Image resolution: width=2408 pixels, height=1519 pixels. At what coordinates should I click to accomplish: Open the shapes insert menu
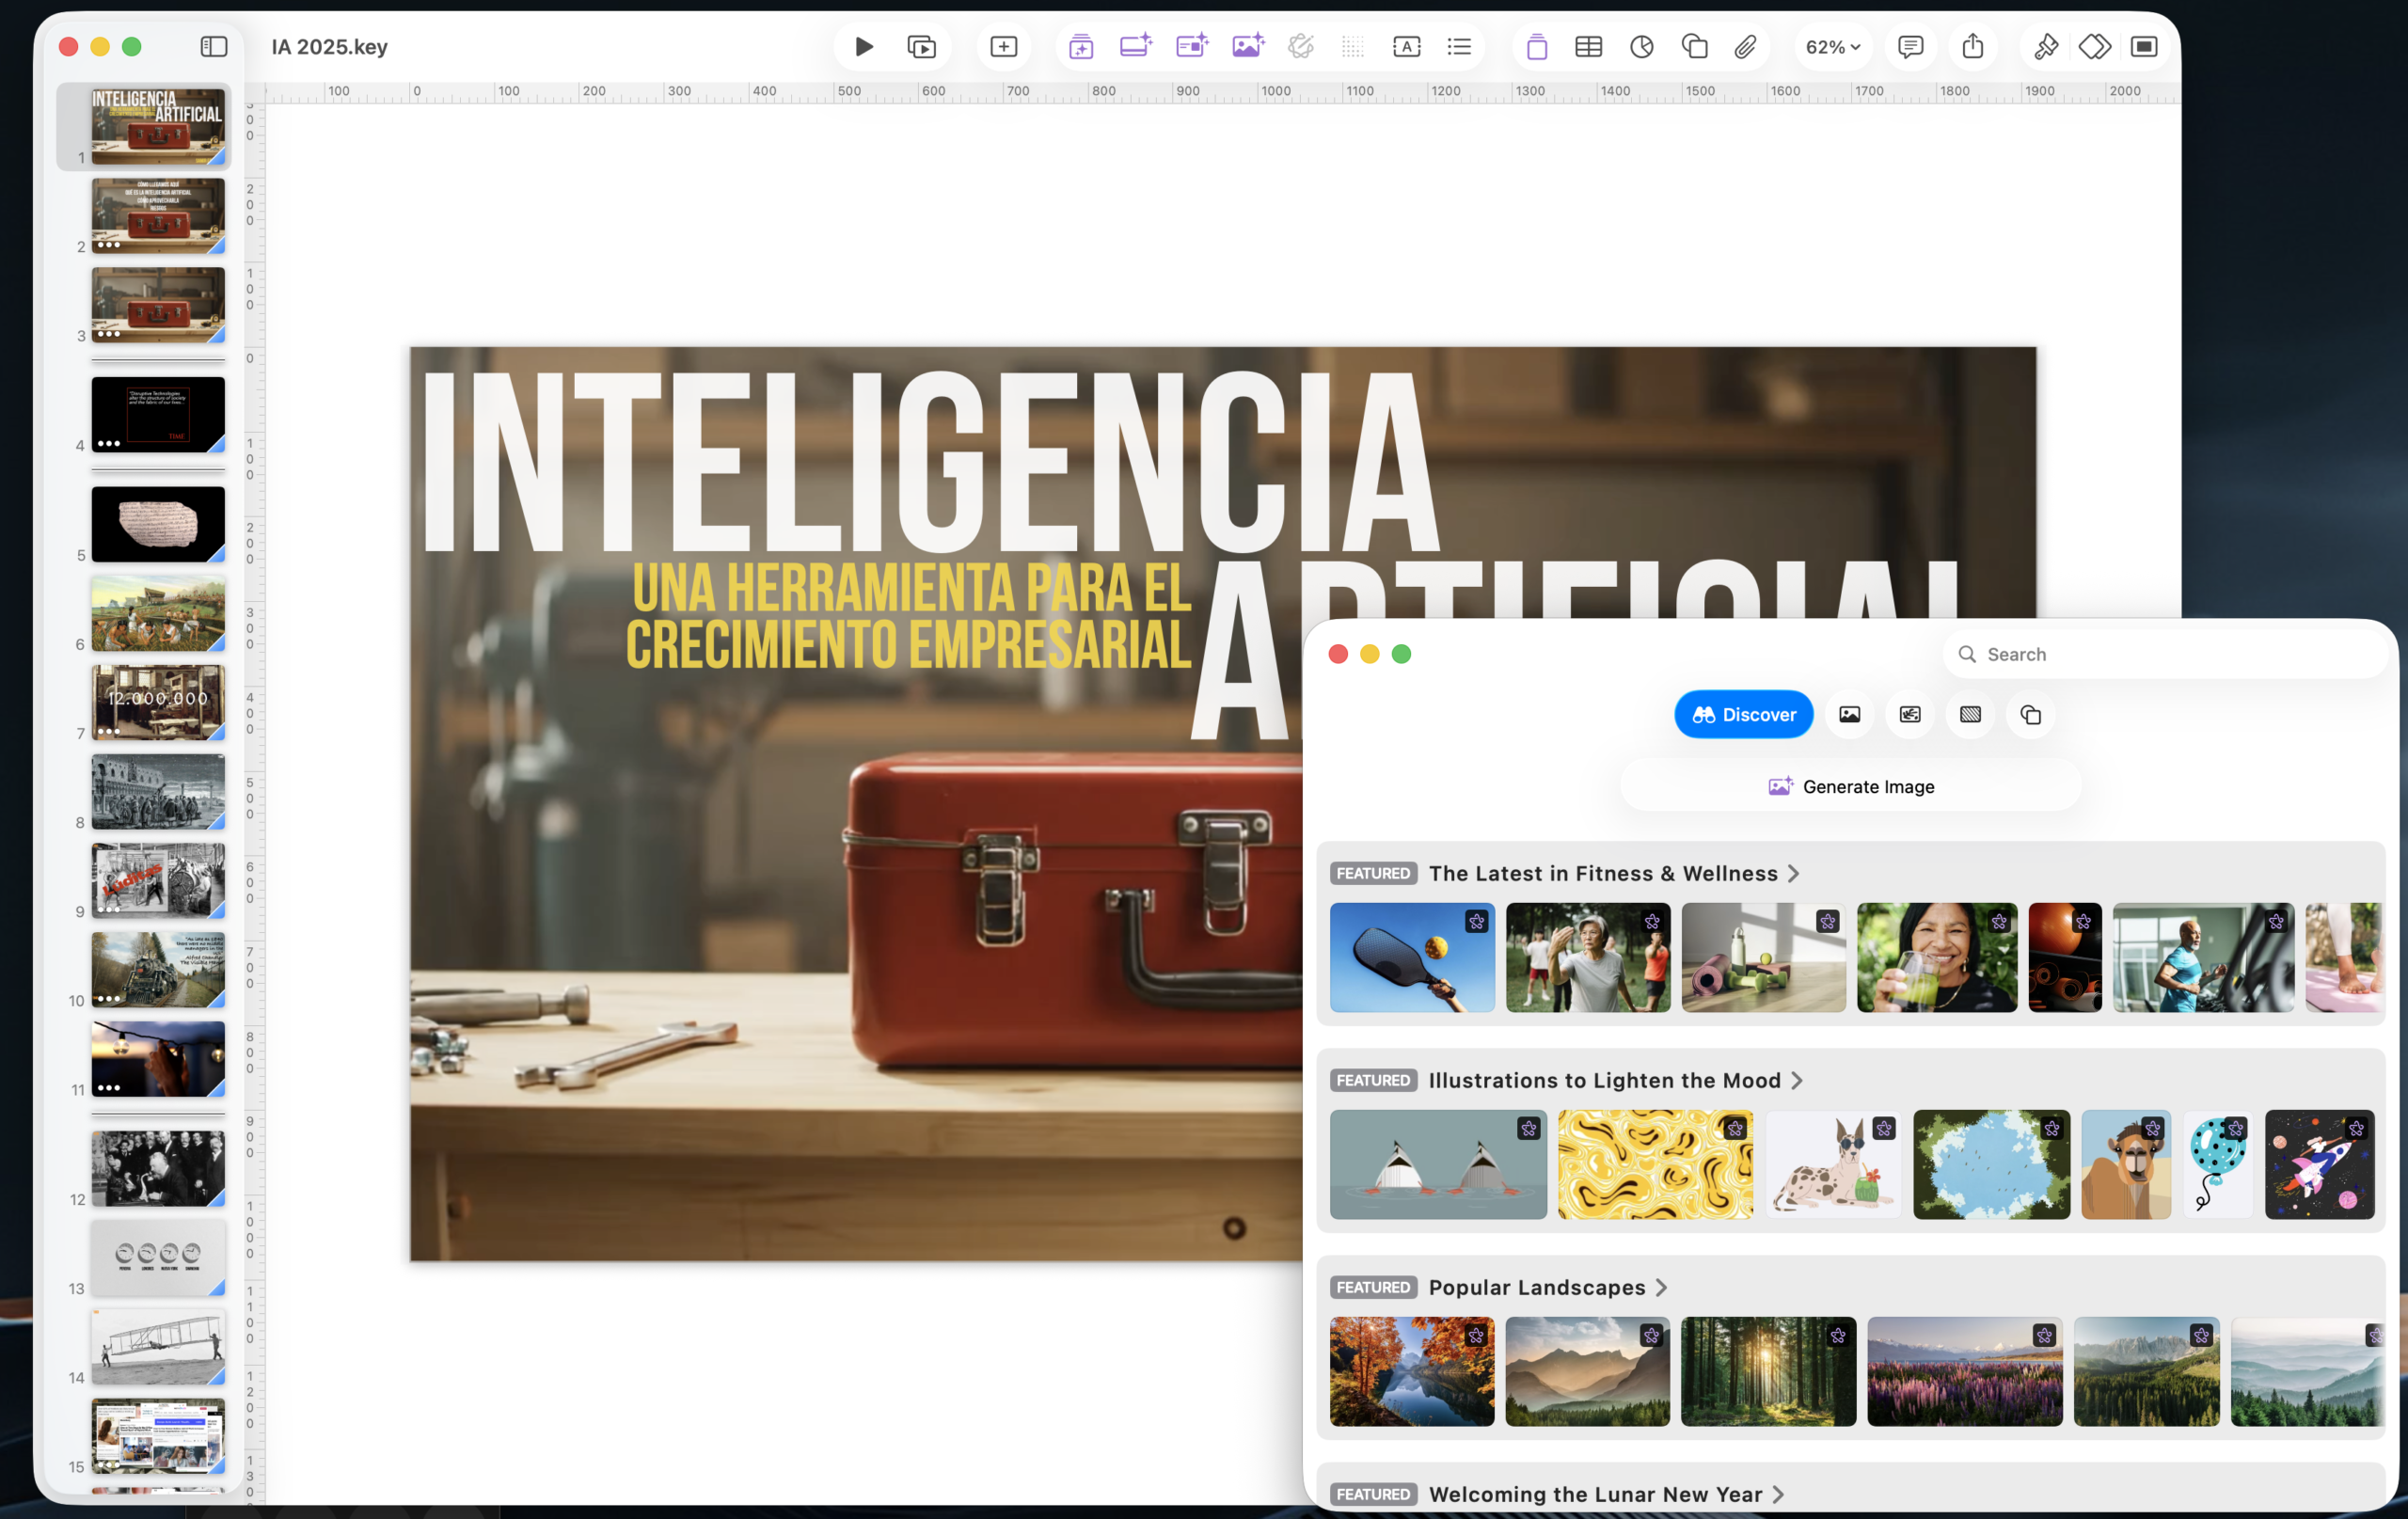tap(1694, 47)
